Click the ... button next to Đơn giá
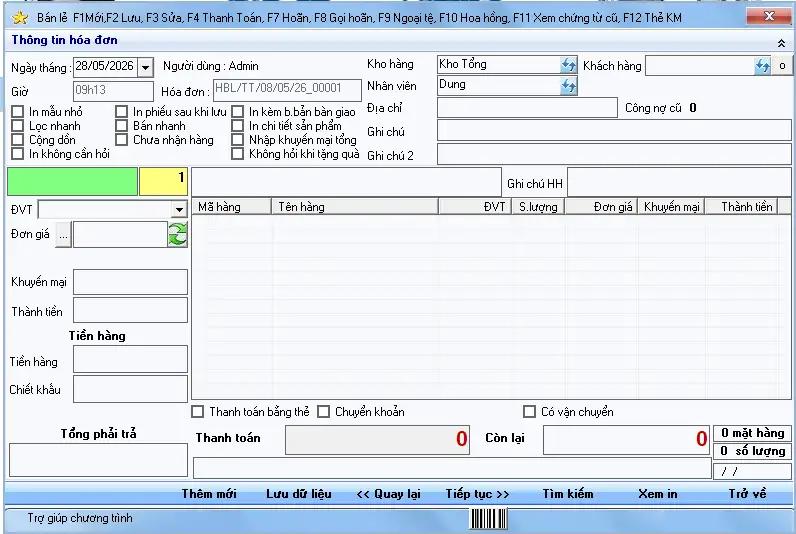 coord(63,235)
